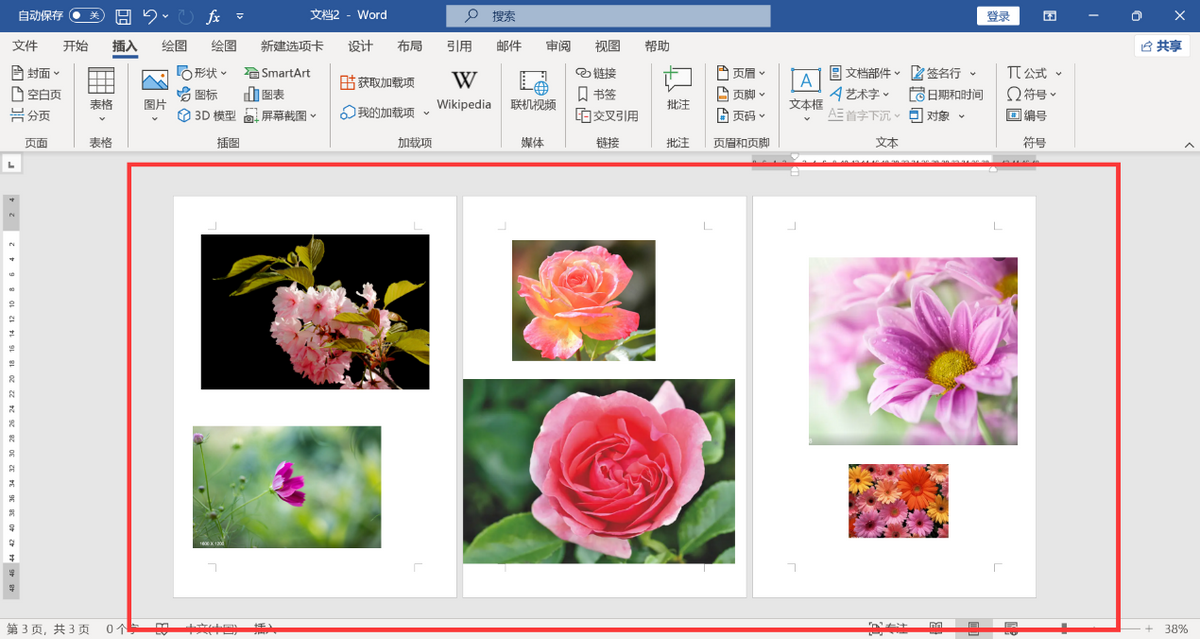Toggle the 自动保存 autosave switch
The height and width of the screenshot is (639, 1200).
(x=86, y=16)
